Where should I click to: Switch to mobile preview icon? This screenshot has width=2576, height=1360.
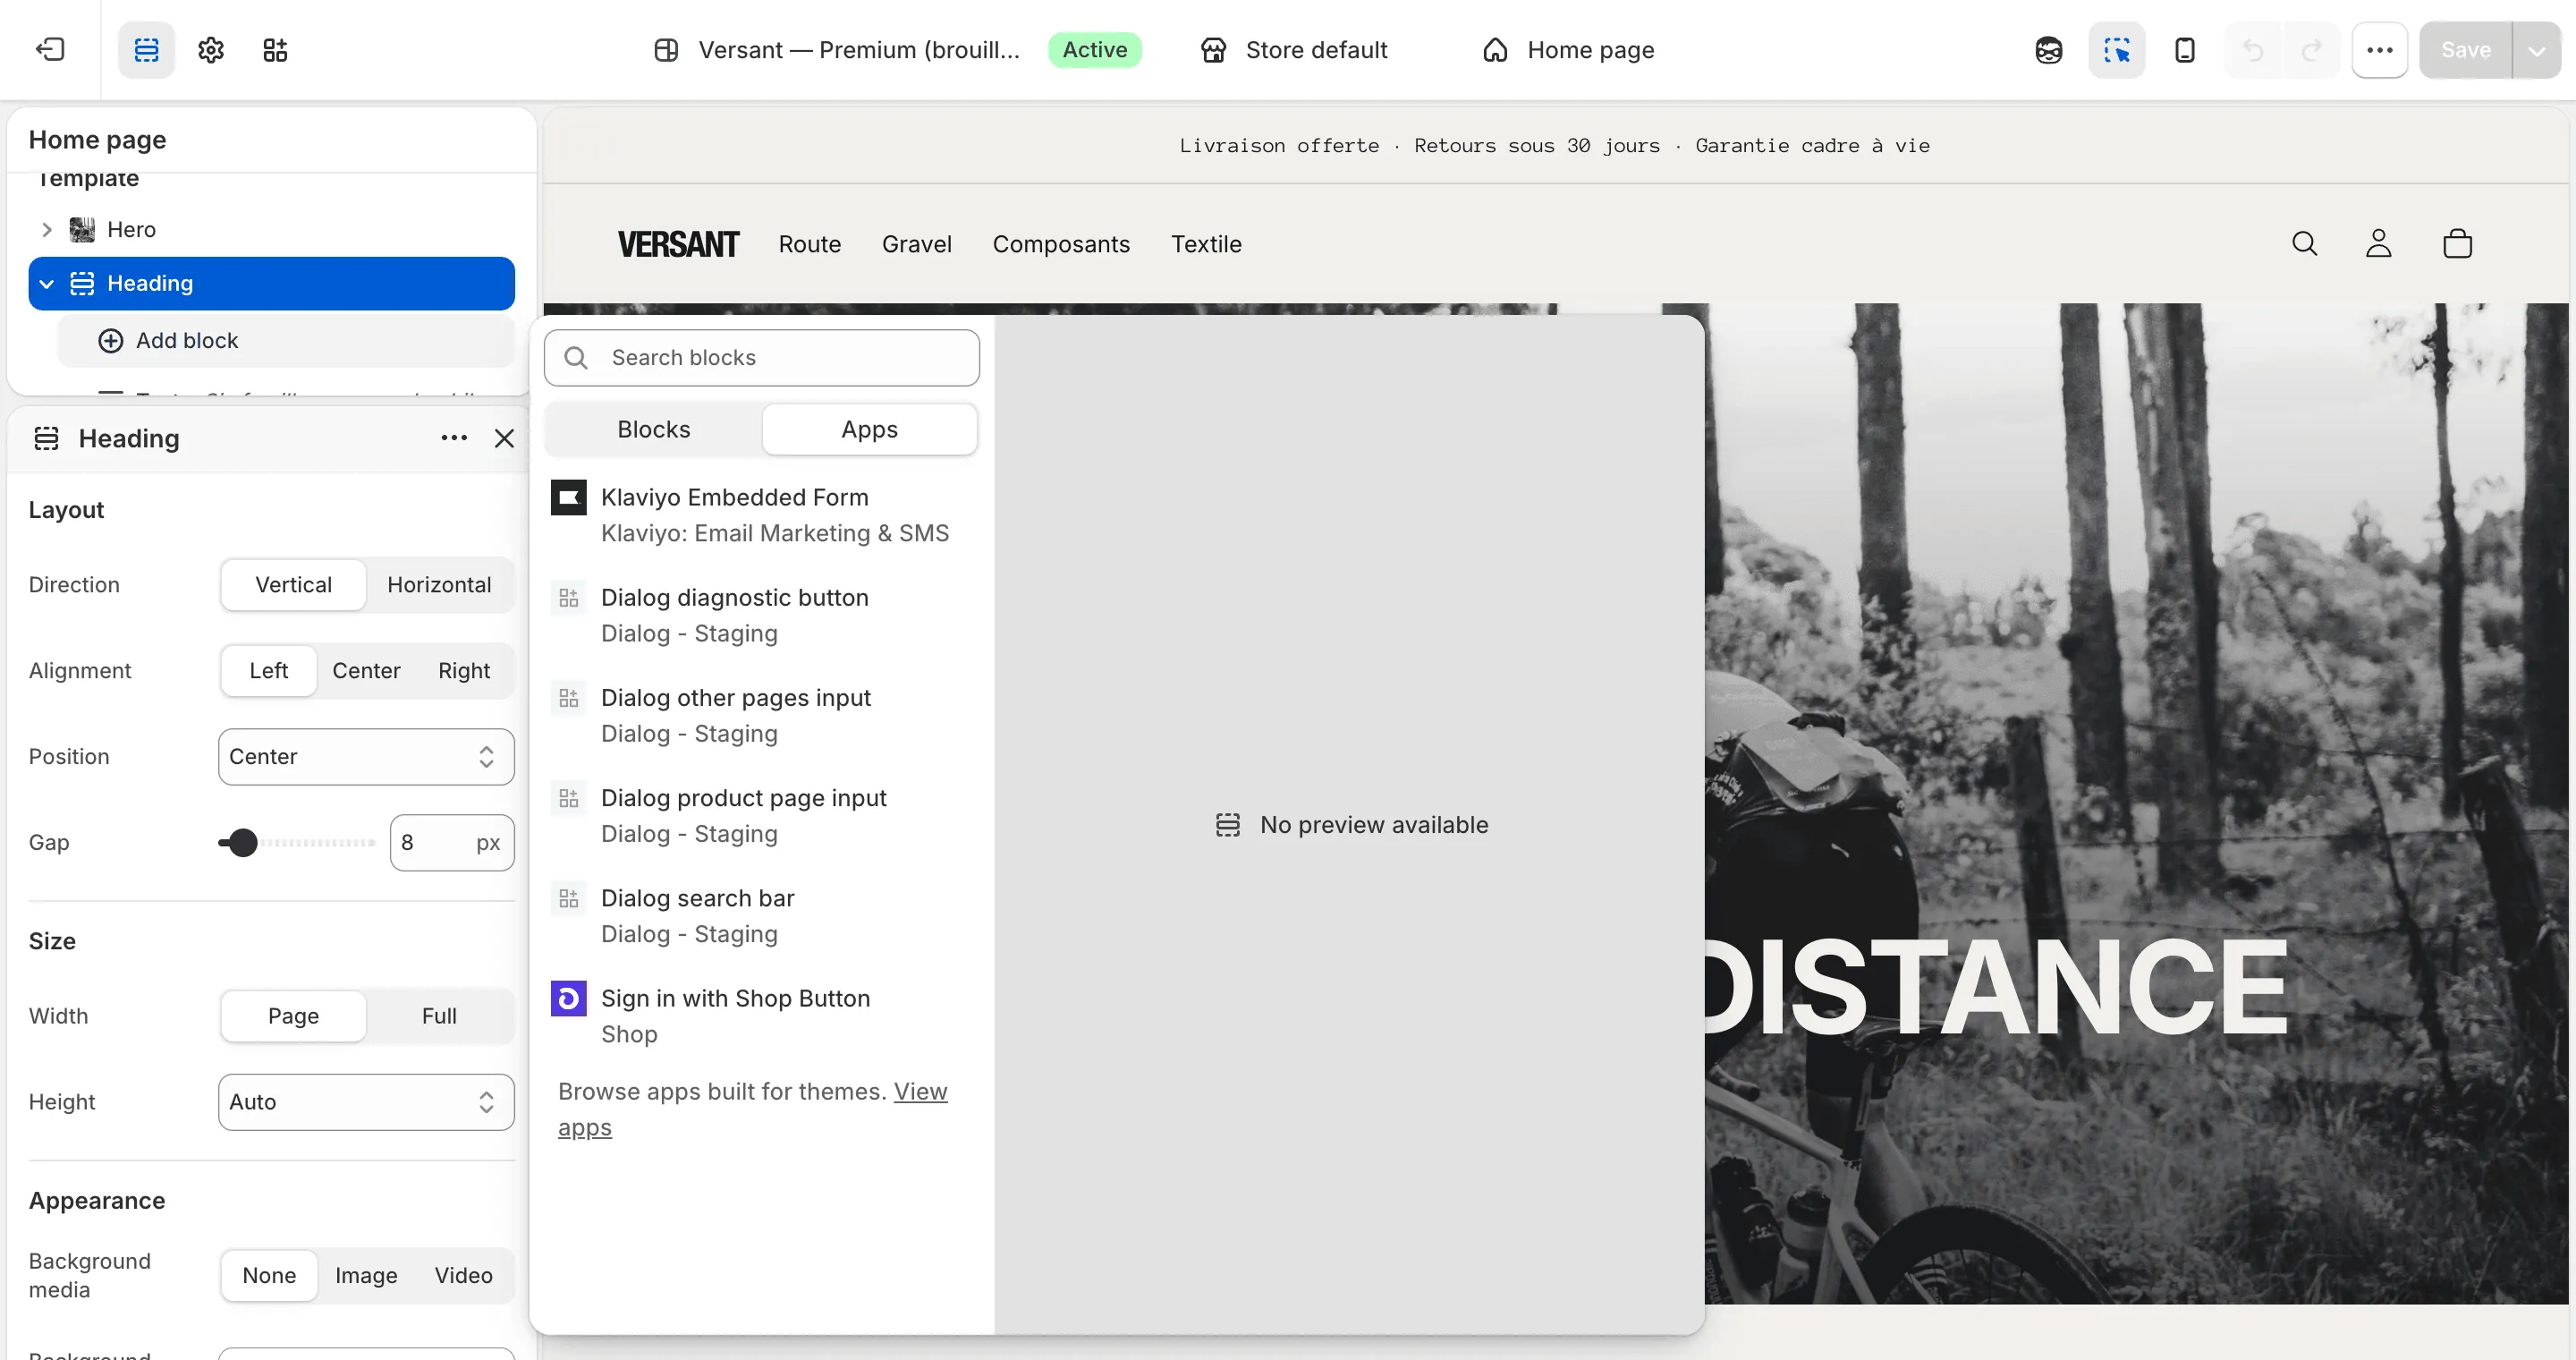[2185, 50]
